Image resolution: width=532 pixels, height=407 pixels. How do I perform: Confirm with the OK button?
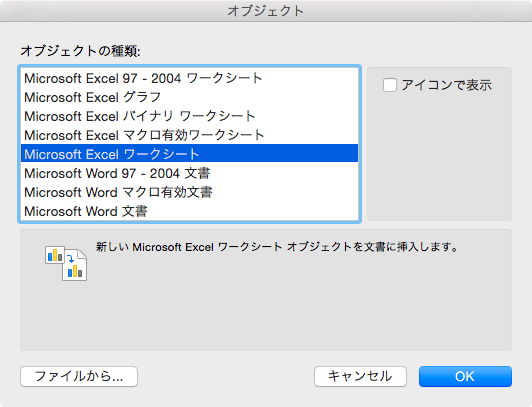pyautogui.click(x=465, y=376)
